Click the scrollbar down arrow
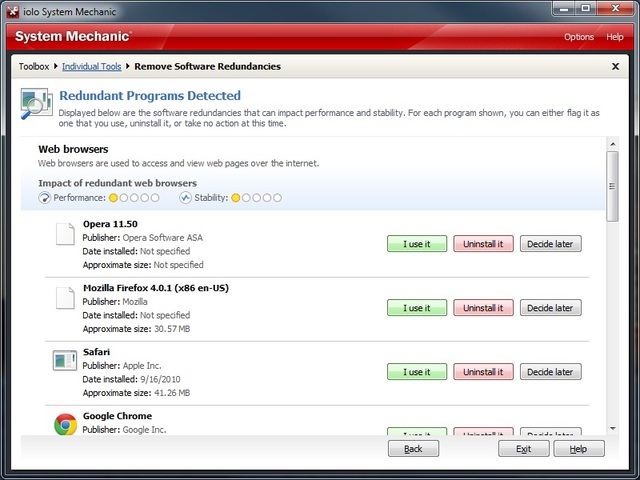 click(x=613, y=428)
